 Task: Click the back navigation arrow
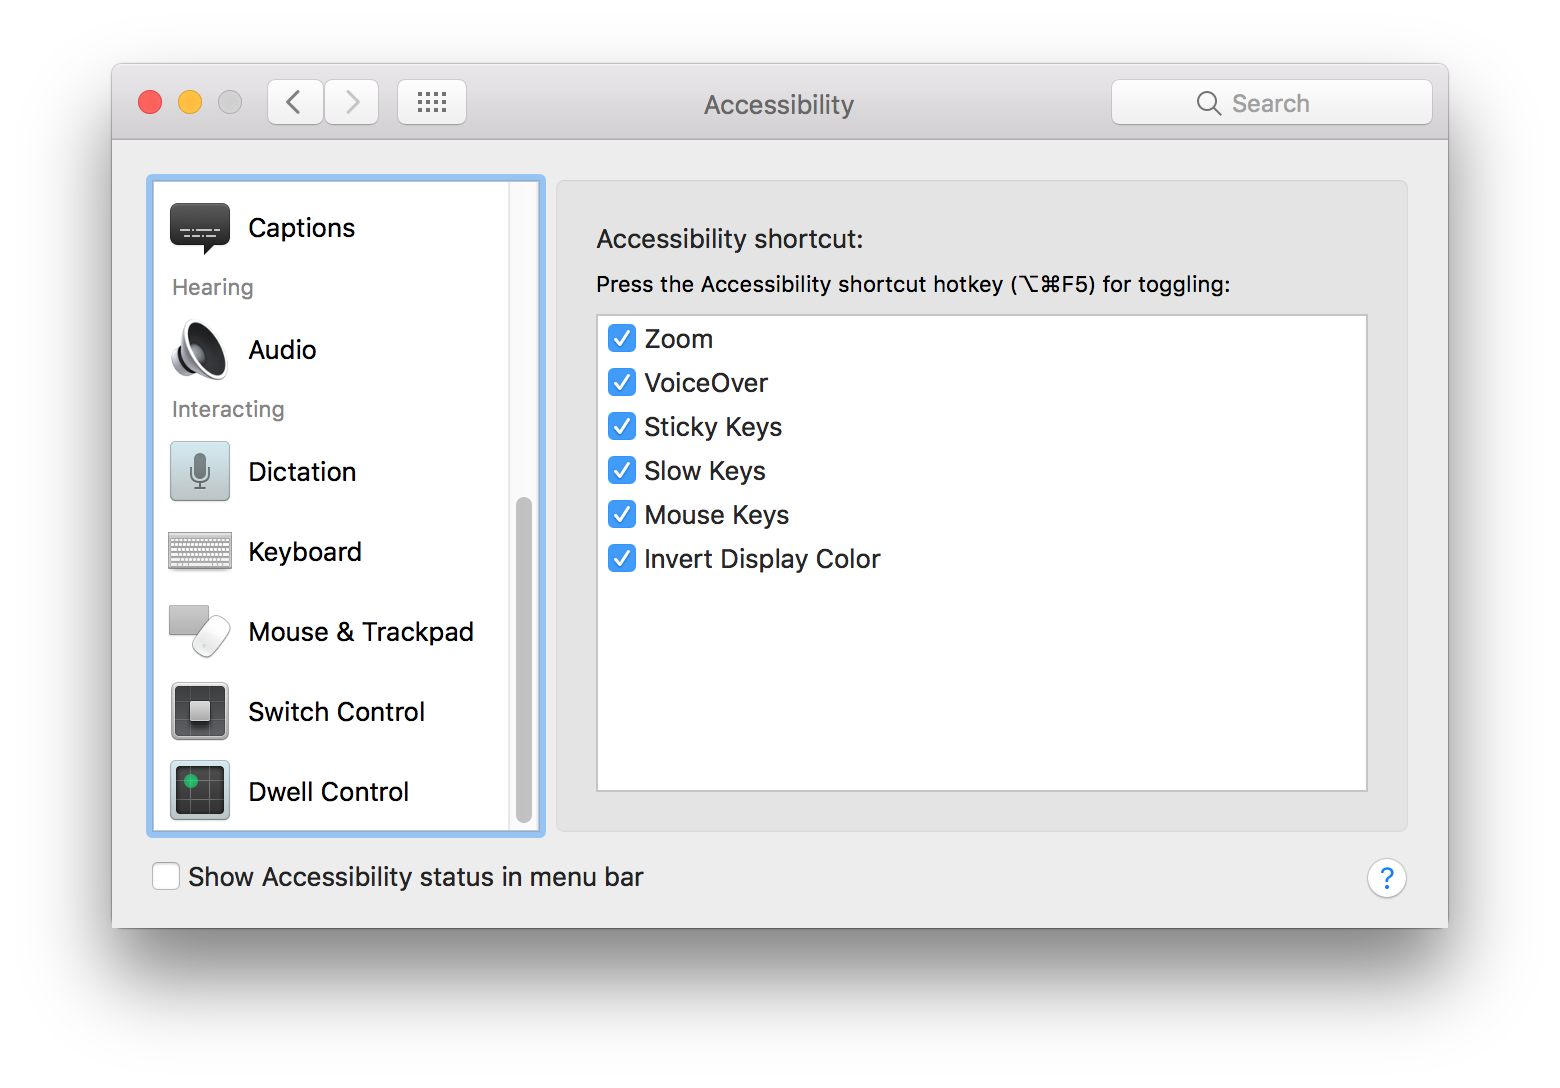click(x=294, y=101)
